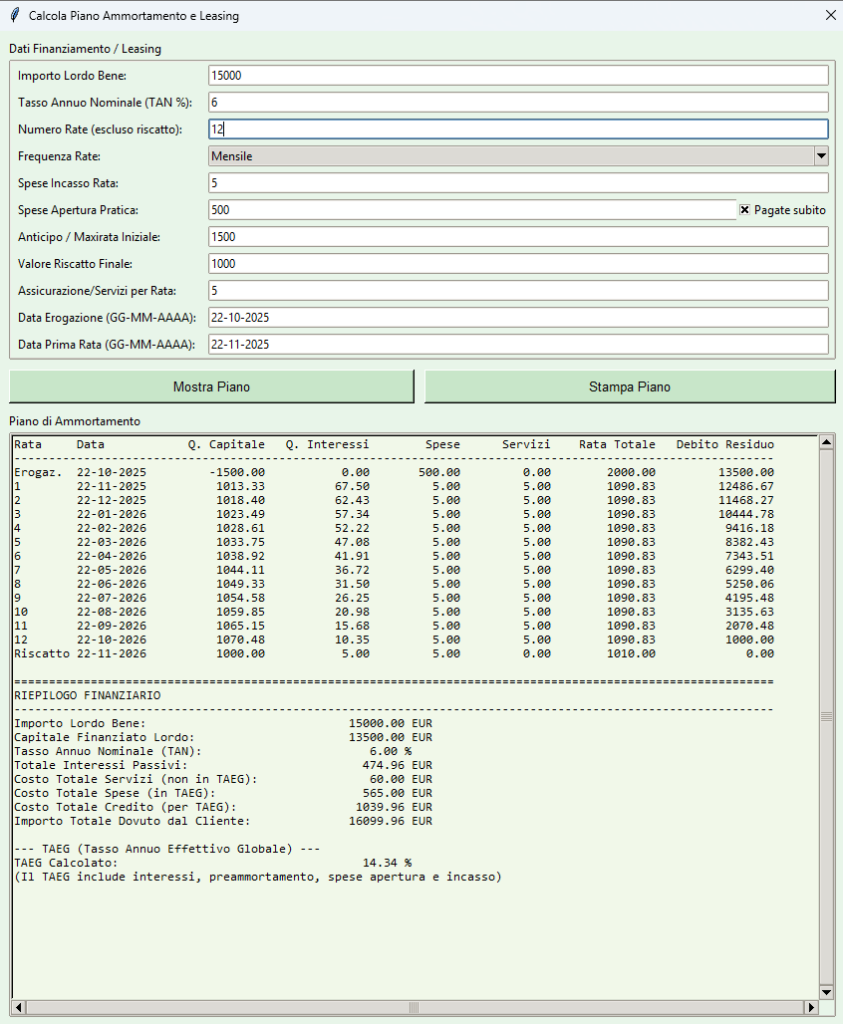The image size is (843, 1024).
Task: Click the horizontal scrollbar right arrow
Action: pos(810,1006)
